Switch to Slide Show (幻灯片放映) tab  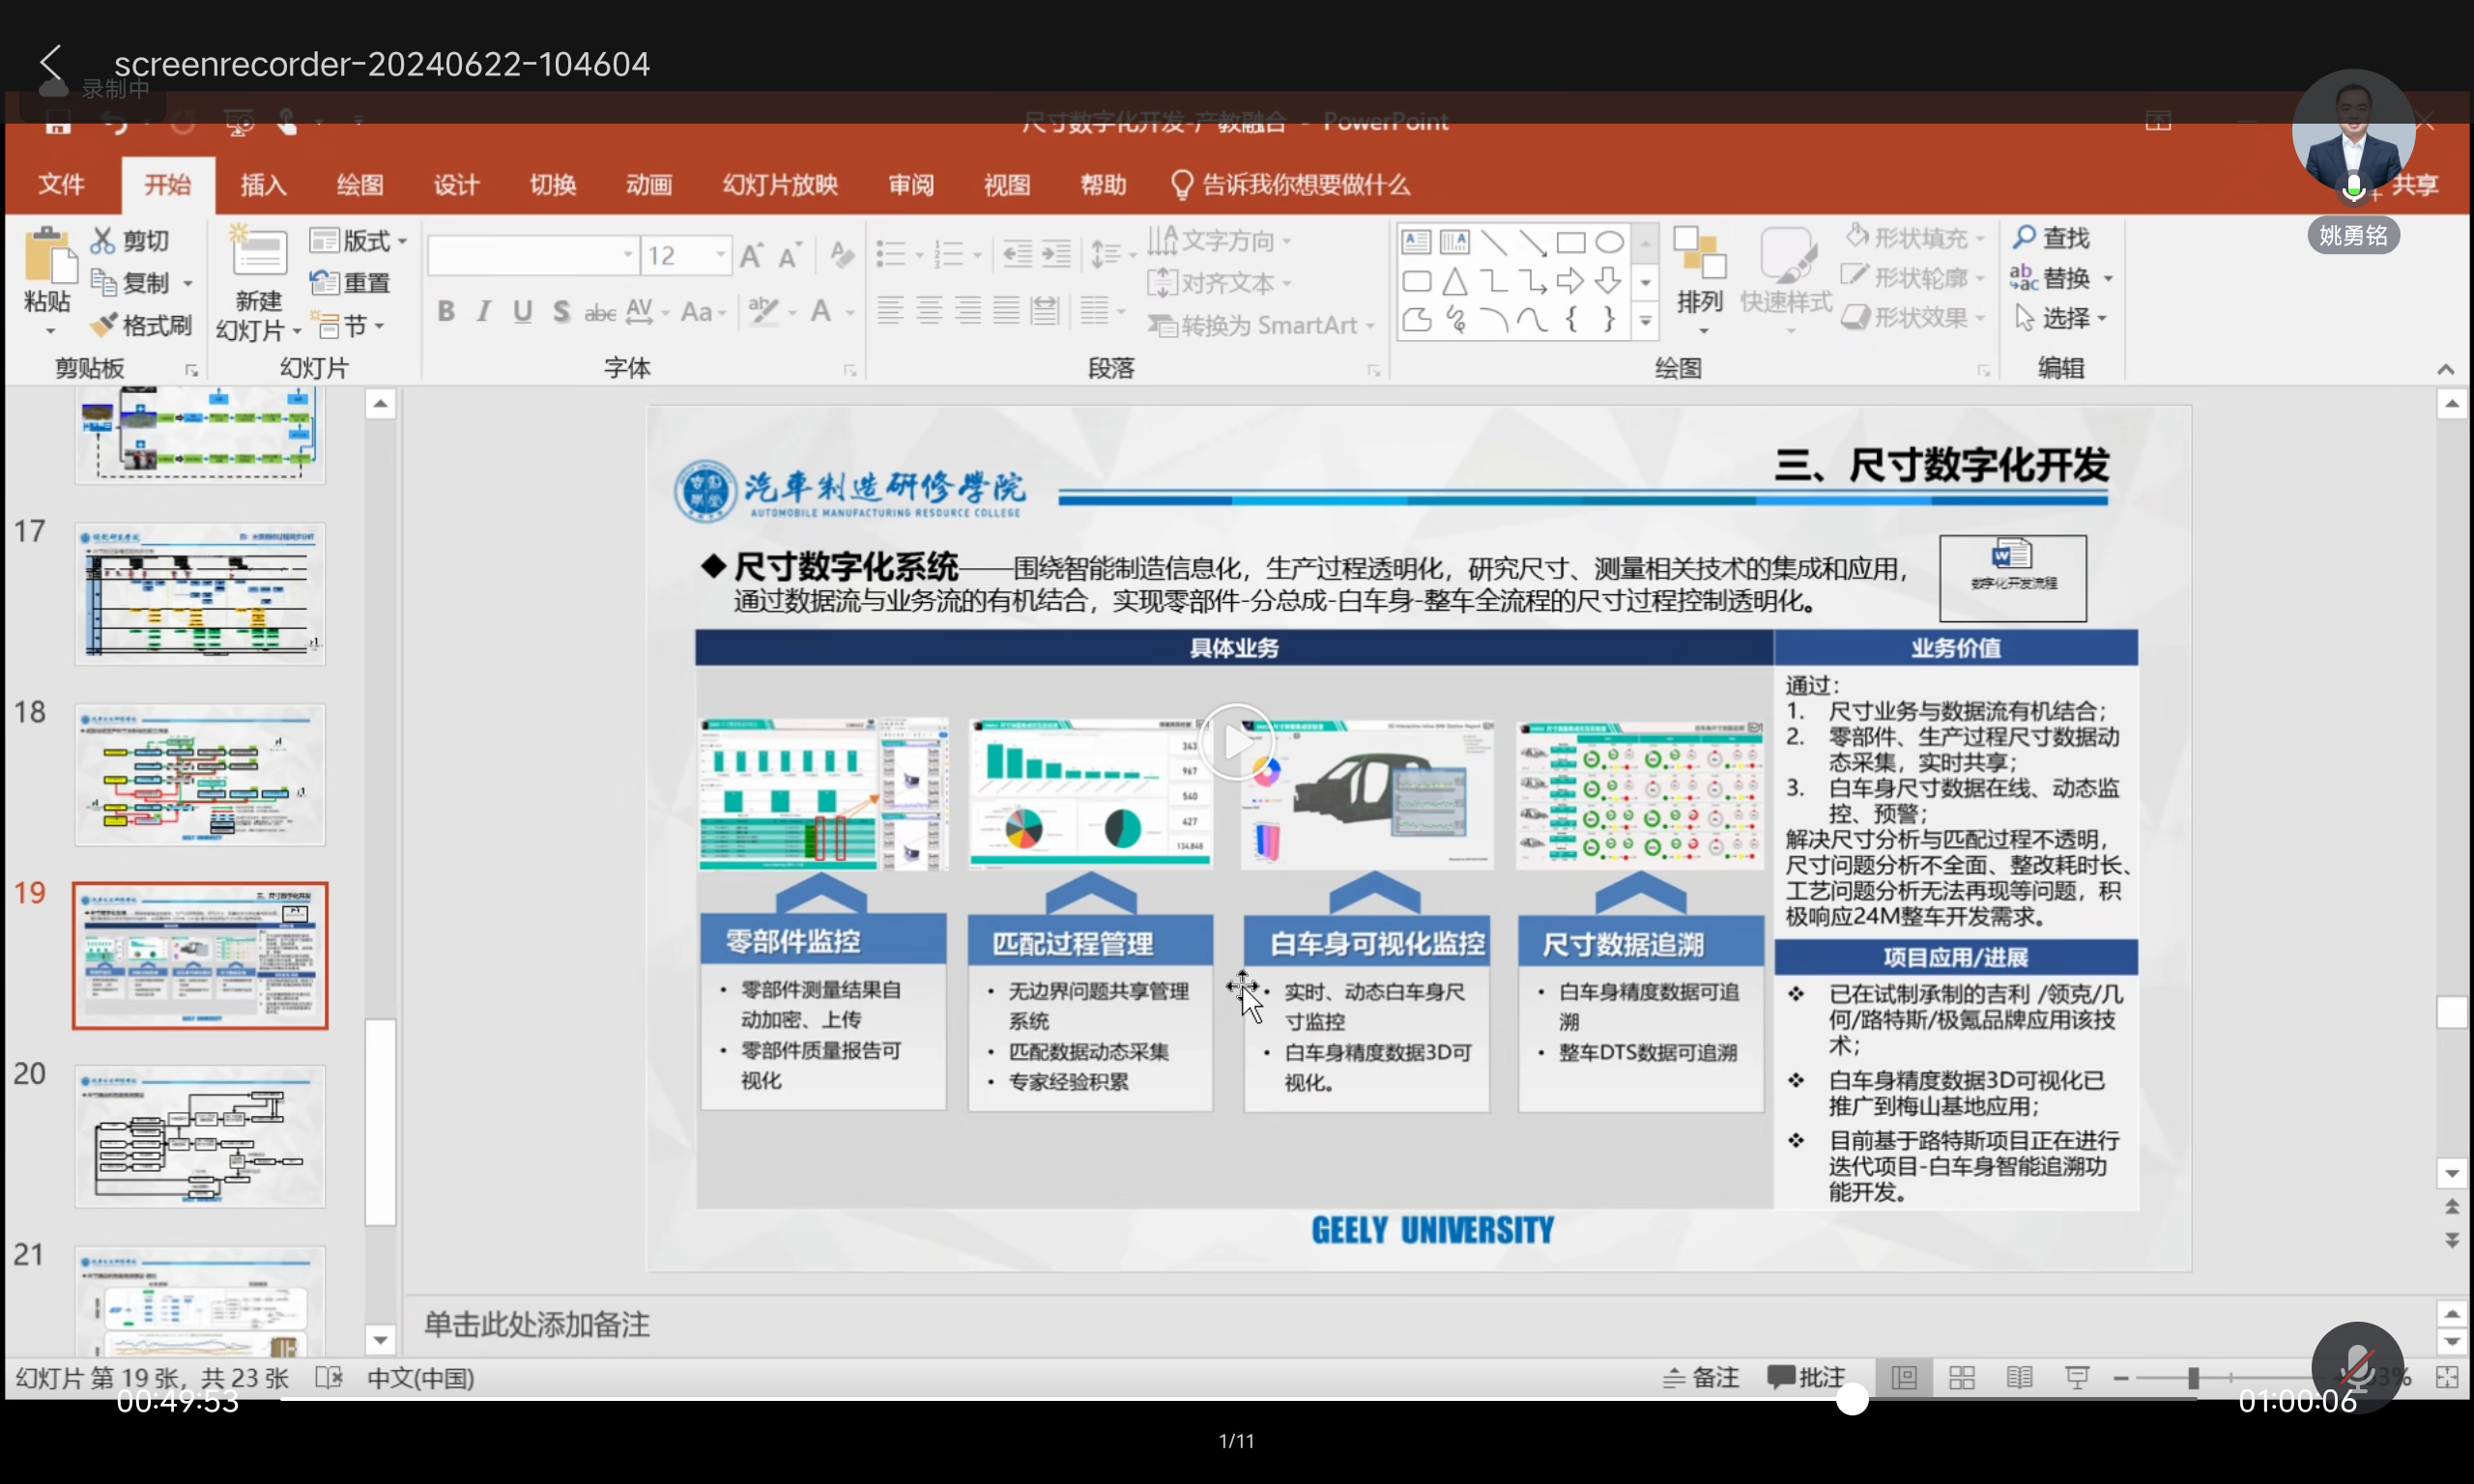(780, 185)
